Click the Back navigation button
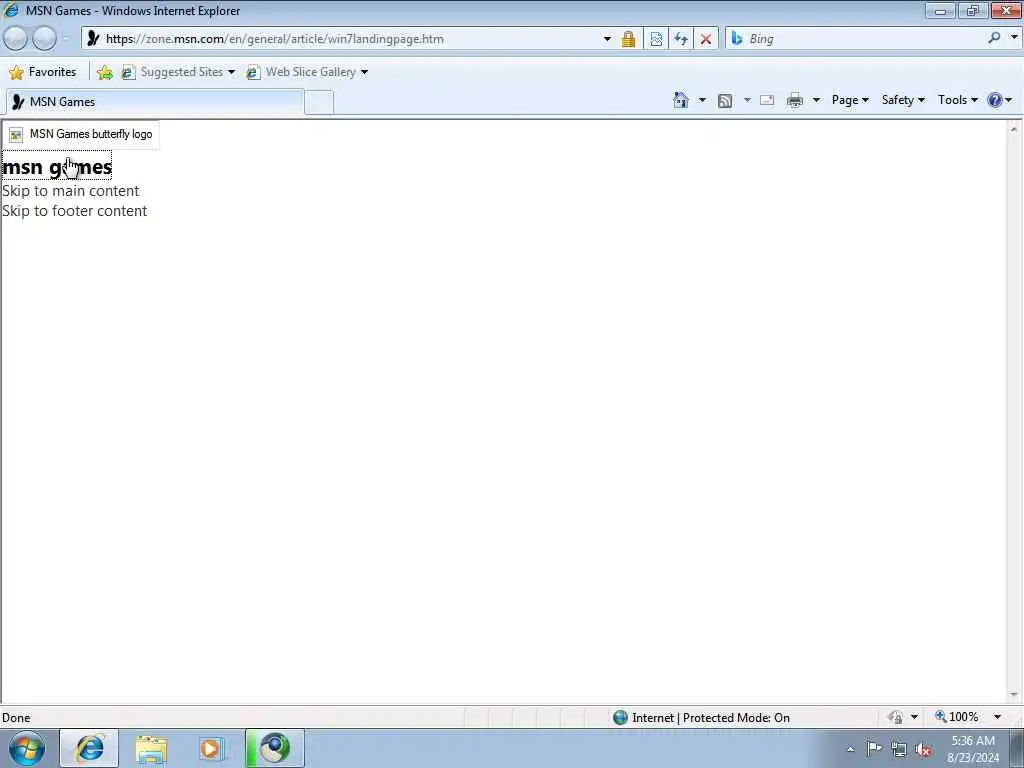The height and width of the screenshot is (768, 1024). tap(15, 39)
